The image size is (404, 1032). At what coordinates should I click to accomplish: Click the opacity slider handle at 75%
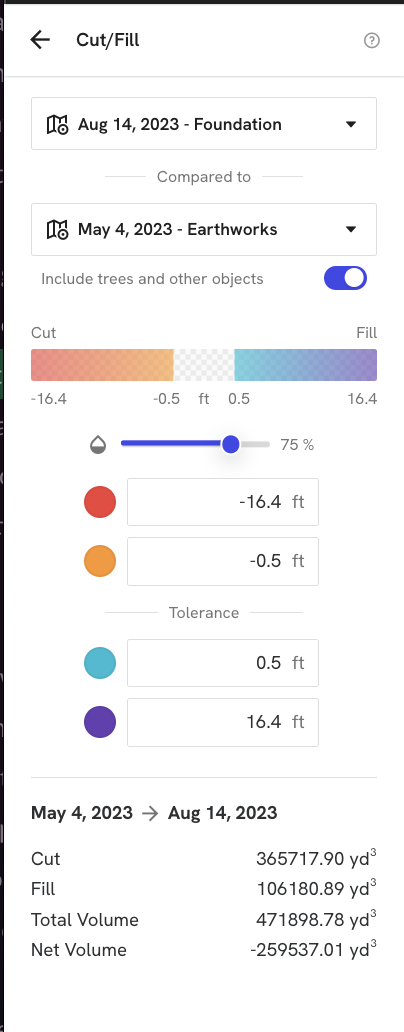point(230,444)
